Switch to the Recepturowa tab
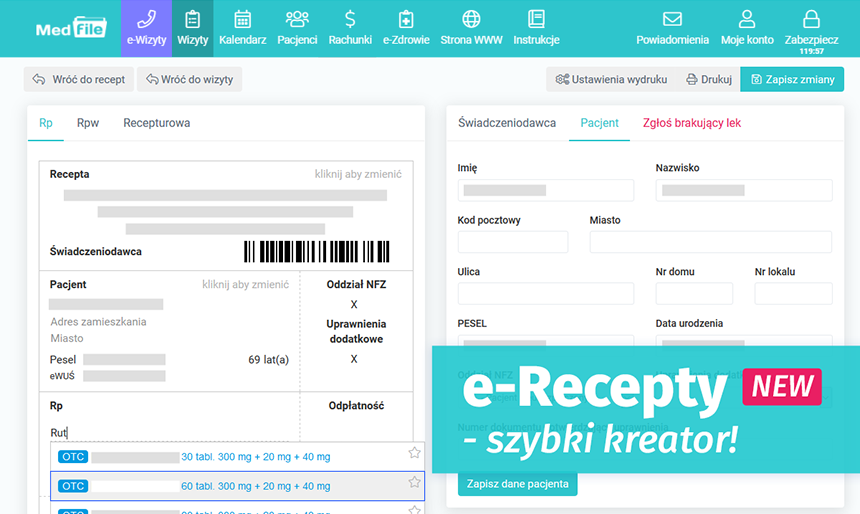The height and width of the screenshot is (514, 860). coord(156,123)
